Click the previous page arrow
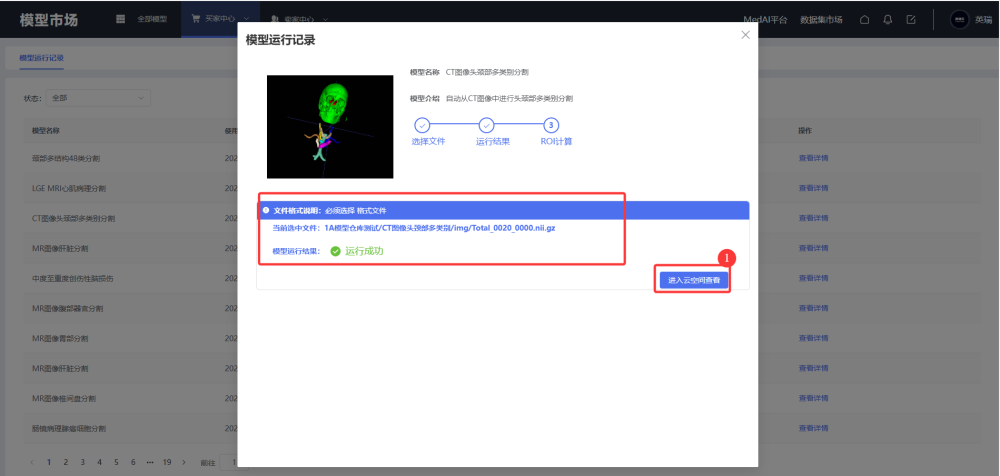1000x476 pixels. pyautogui.click(x=33, y=462)
